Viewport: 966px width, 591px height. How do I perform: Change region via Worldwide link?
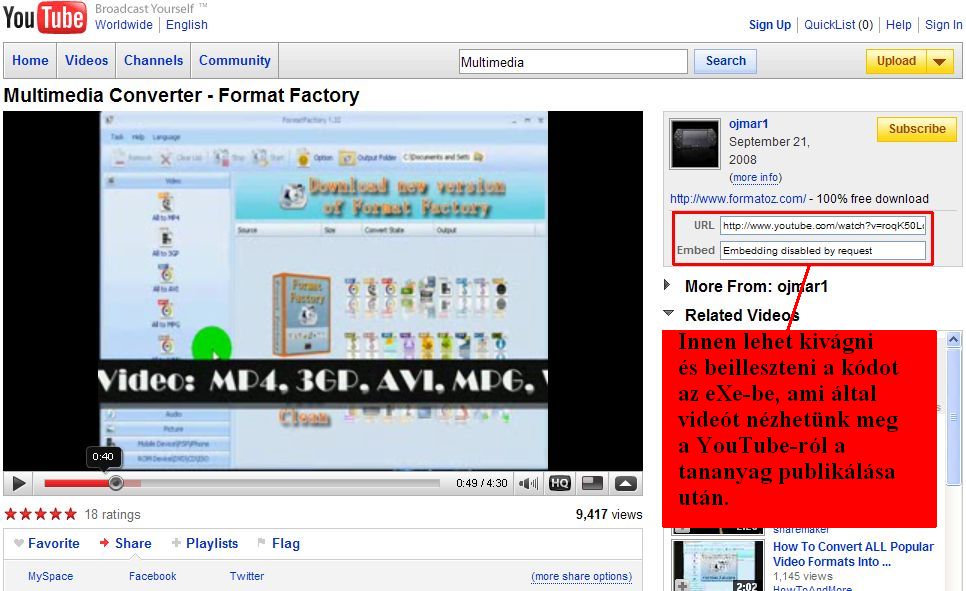[x=124, y=25]
